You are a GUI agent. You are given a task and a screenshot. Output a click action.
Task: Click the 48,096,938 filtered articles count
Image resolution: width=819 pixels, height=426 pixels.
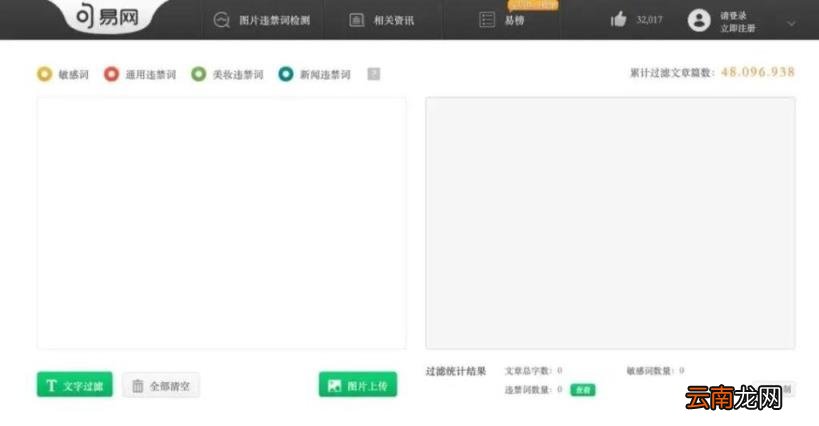point(758,72)
